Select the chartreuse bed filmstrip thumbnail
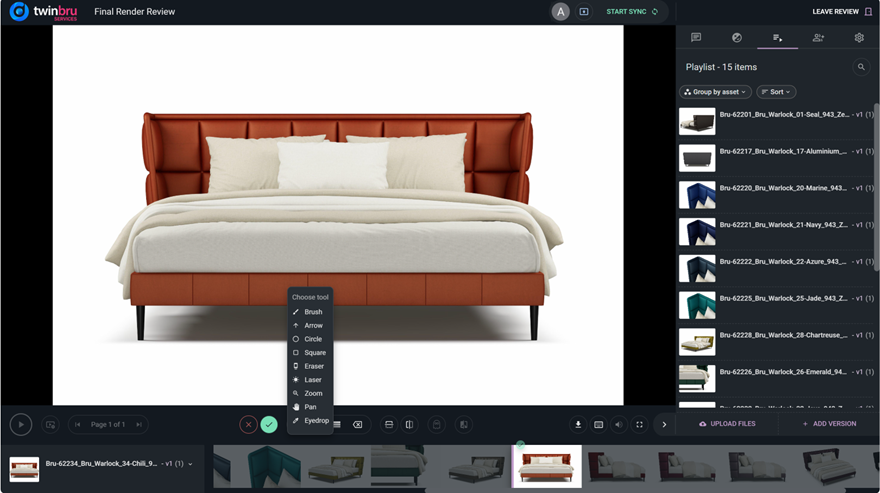This screenshot has height=493, width=880. pos(337,466)
